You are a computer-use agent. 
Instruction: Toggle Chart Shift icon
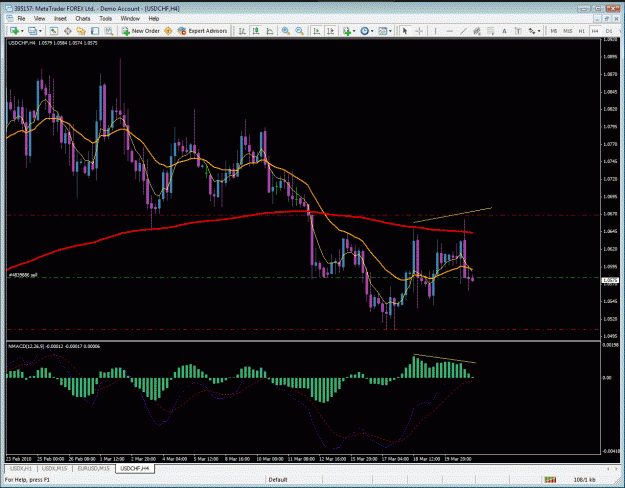pyautogui.click(x=330, y=31)
